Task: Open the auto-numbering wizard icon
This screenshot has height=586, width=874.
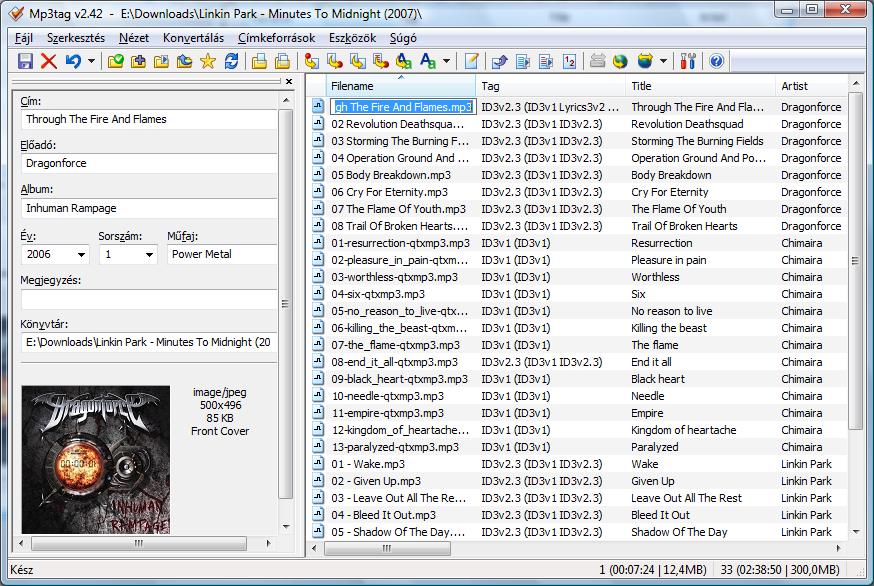Action: pos(569,62)
